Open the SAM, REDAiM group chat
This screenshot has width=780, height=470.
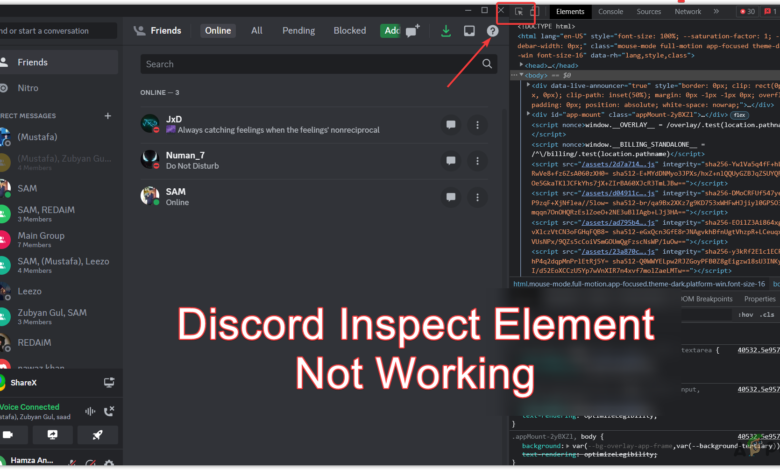pyautogui.click(x=59, y=214)
